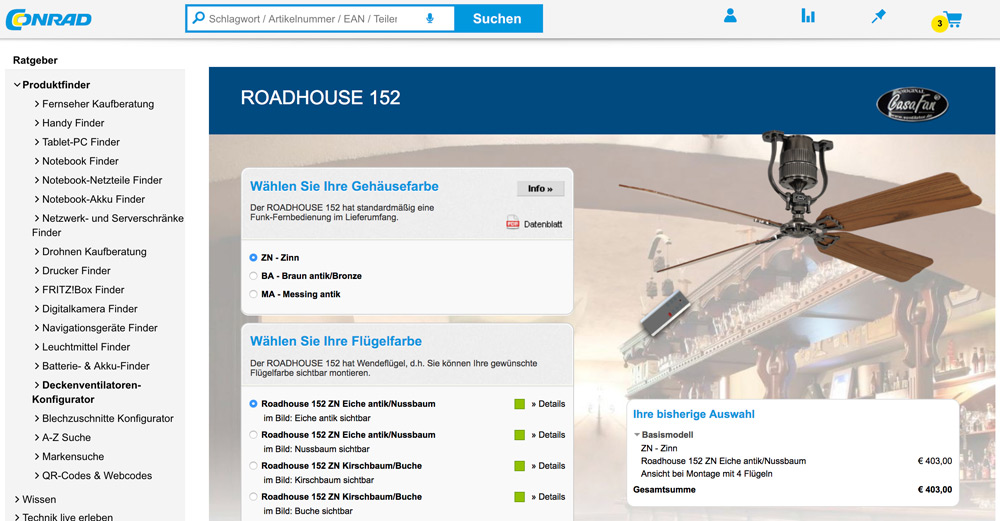
Task: Open Deckenventilatoren-Konfigurator
Action: [87, 392]
